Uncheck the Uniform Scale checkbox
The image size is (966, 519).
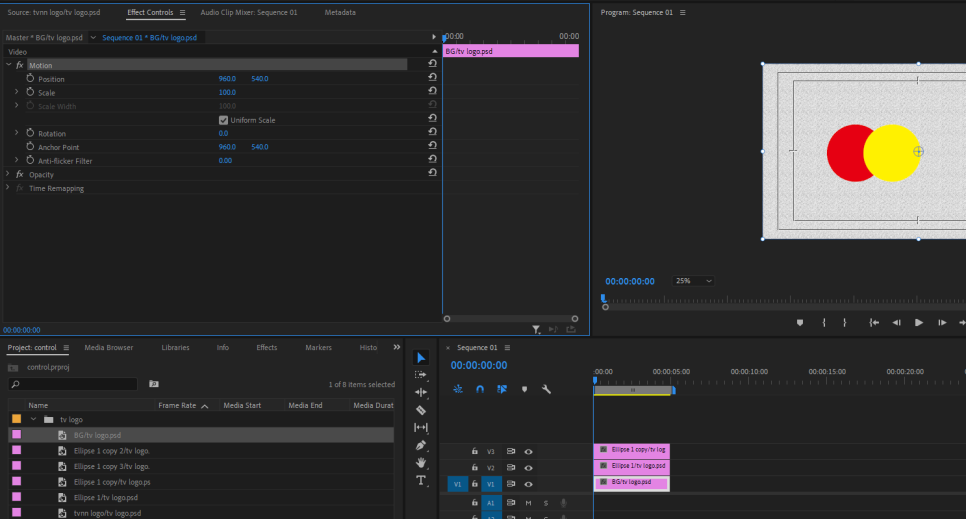[x=224, y=120]
